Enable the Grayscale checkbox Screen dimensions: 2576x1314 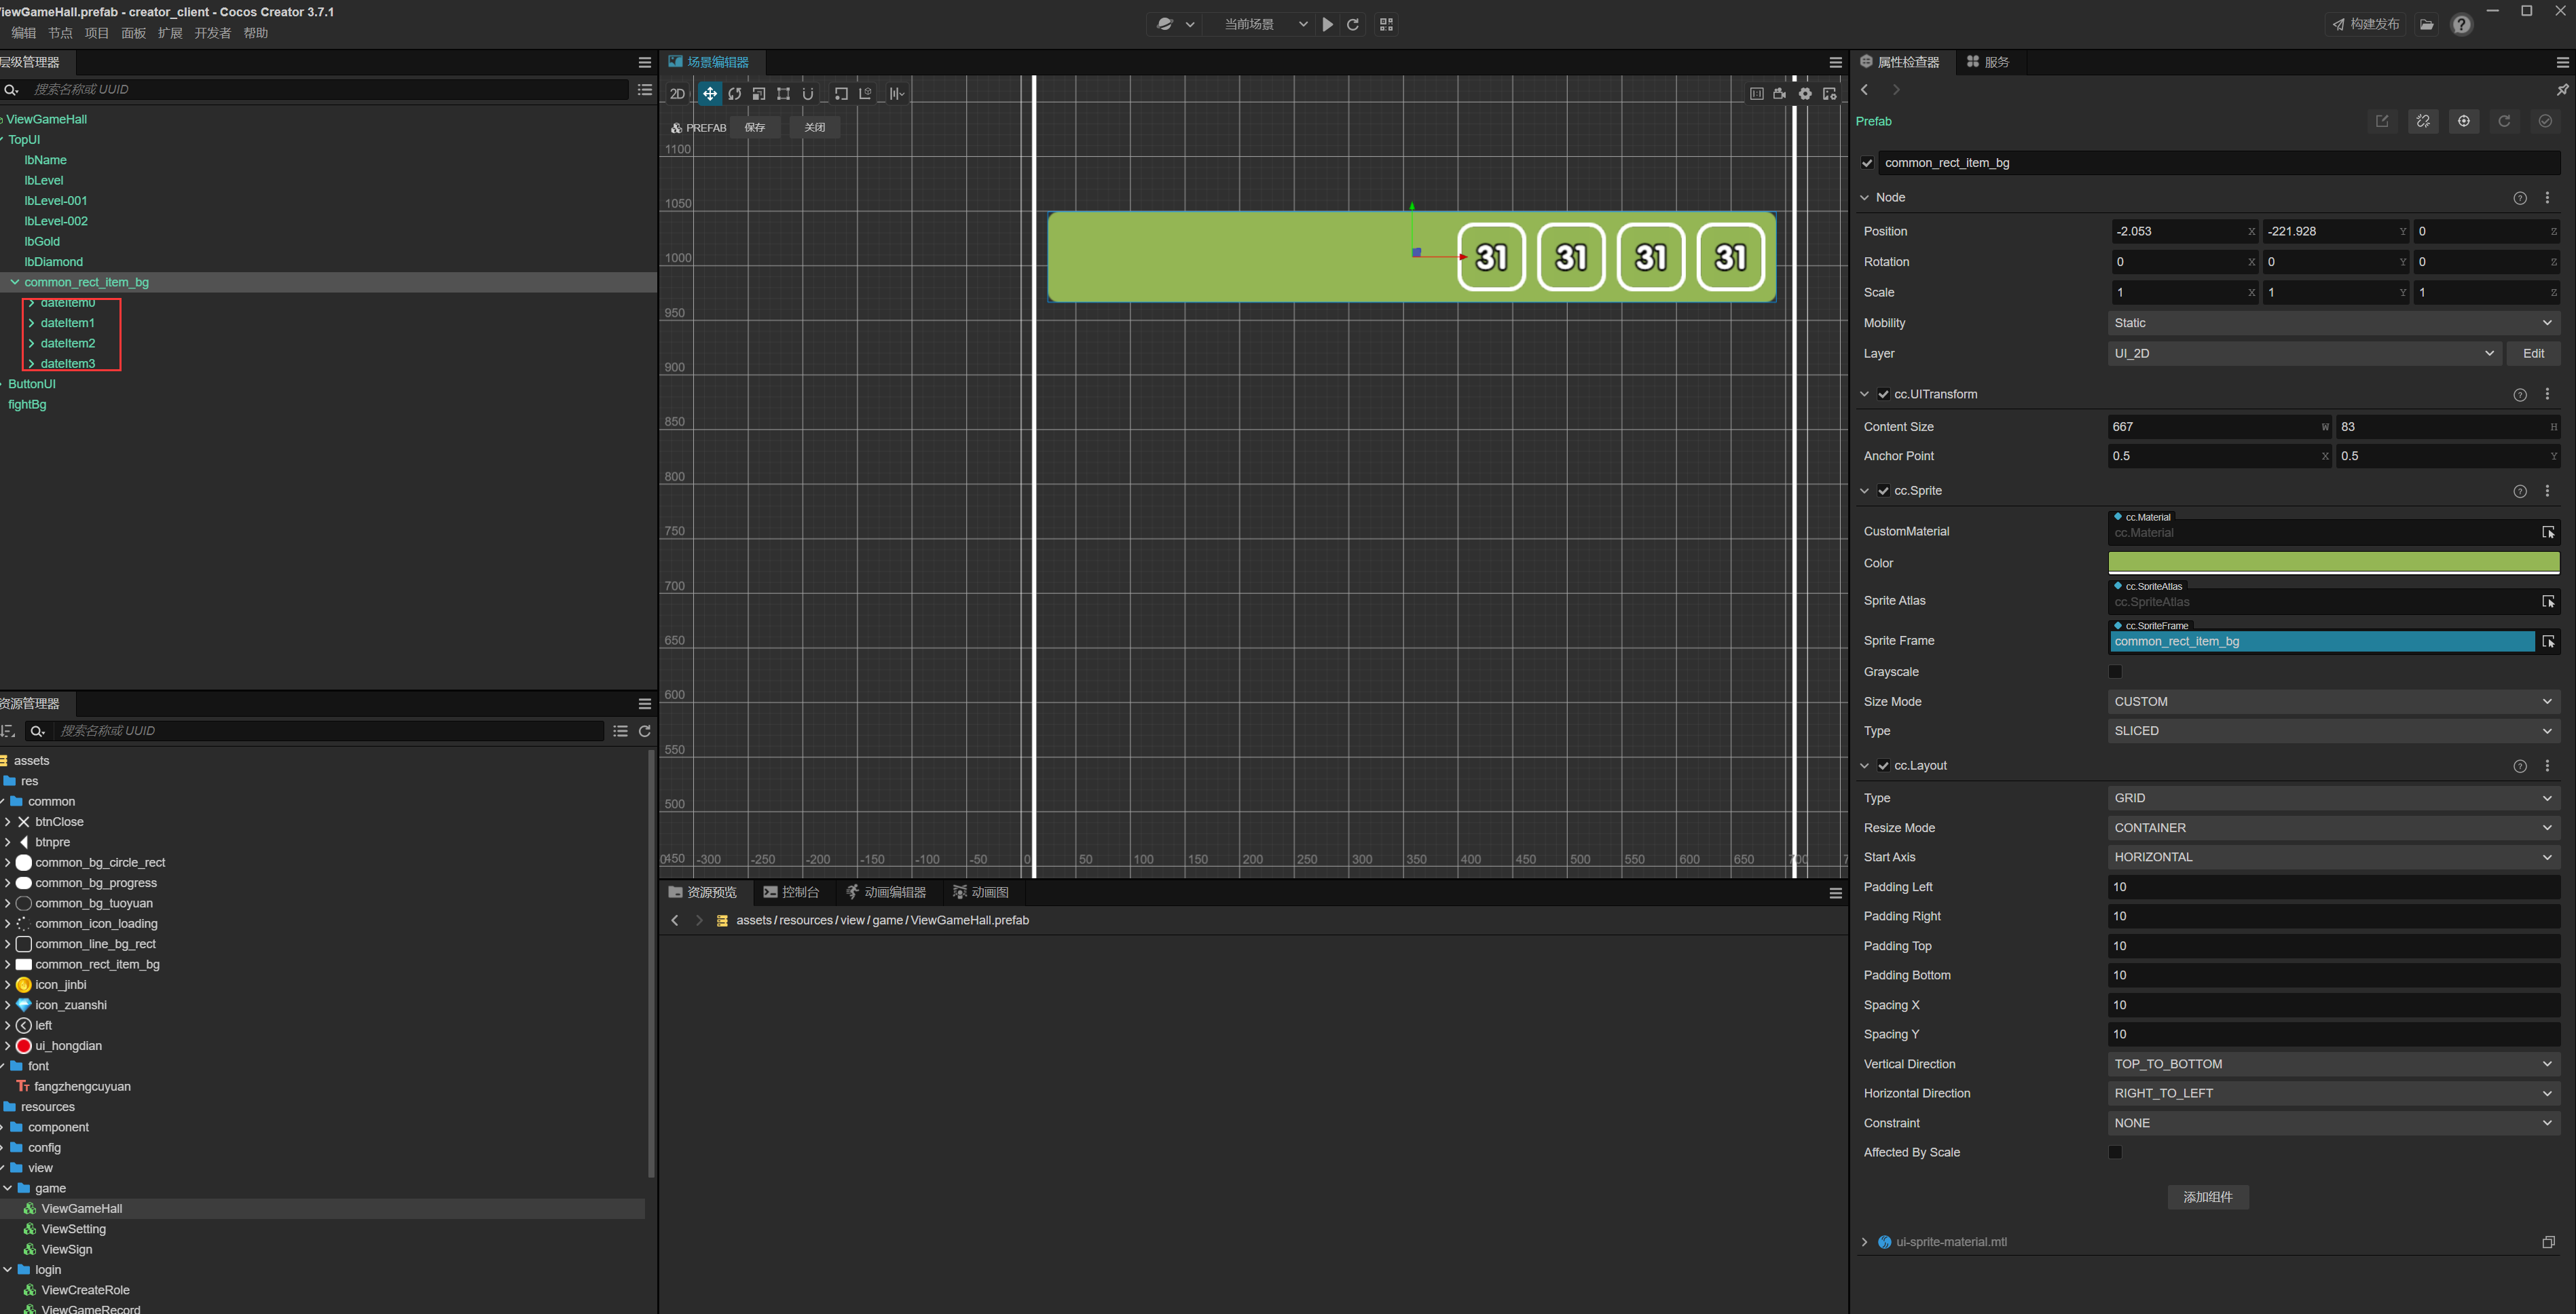pos(2115,672)
